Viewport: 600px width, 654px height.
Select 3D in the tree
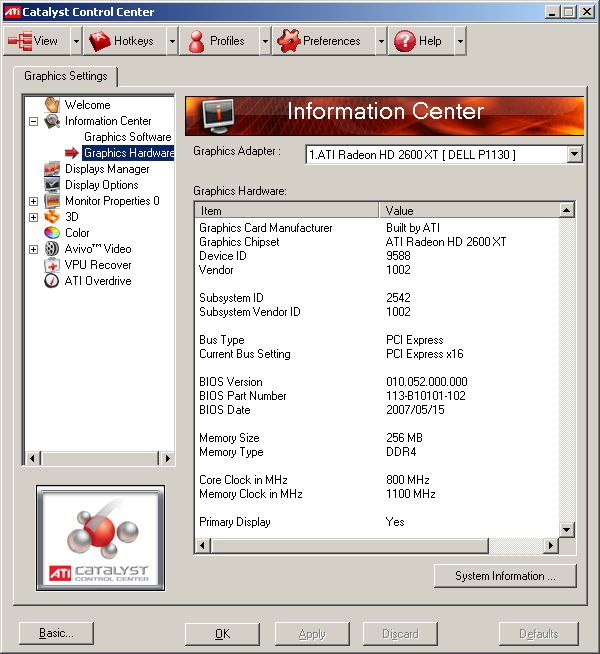tap(72, 217)
